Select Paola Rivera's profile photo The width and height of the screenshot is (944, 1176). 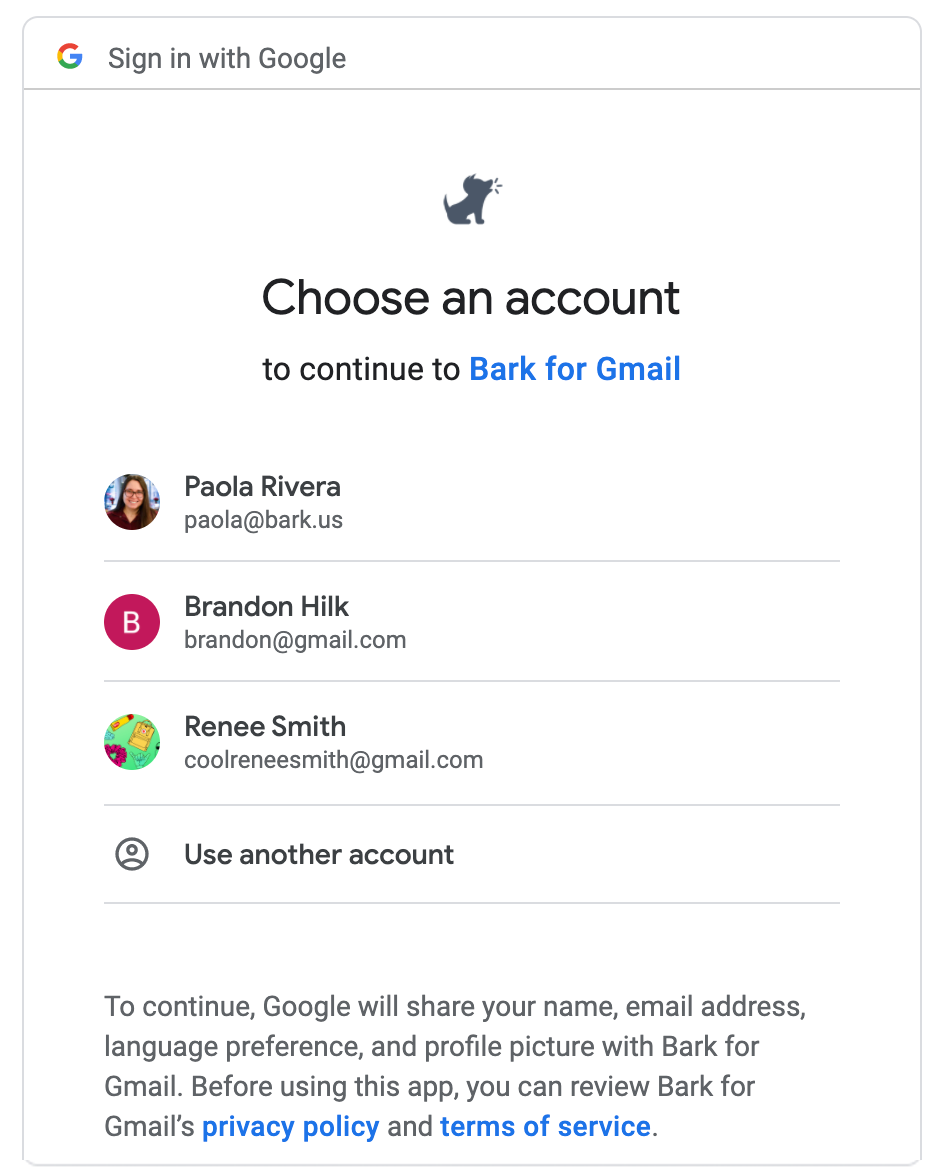[x=132, y=502]
